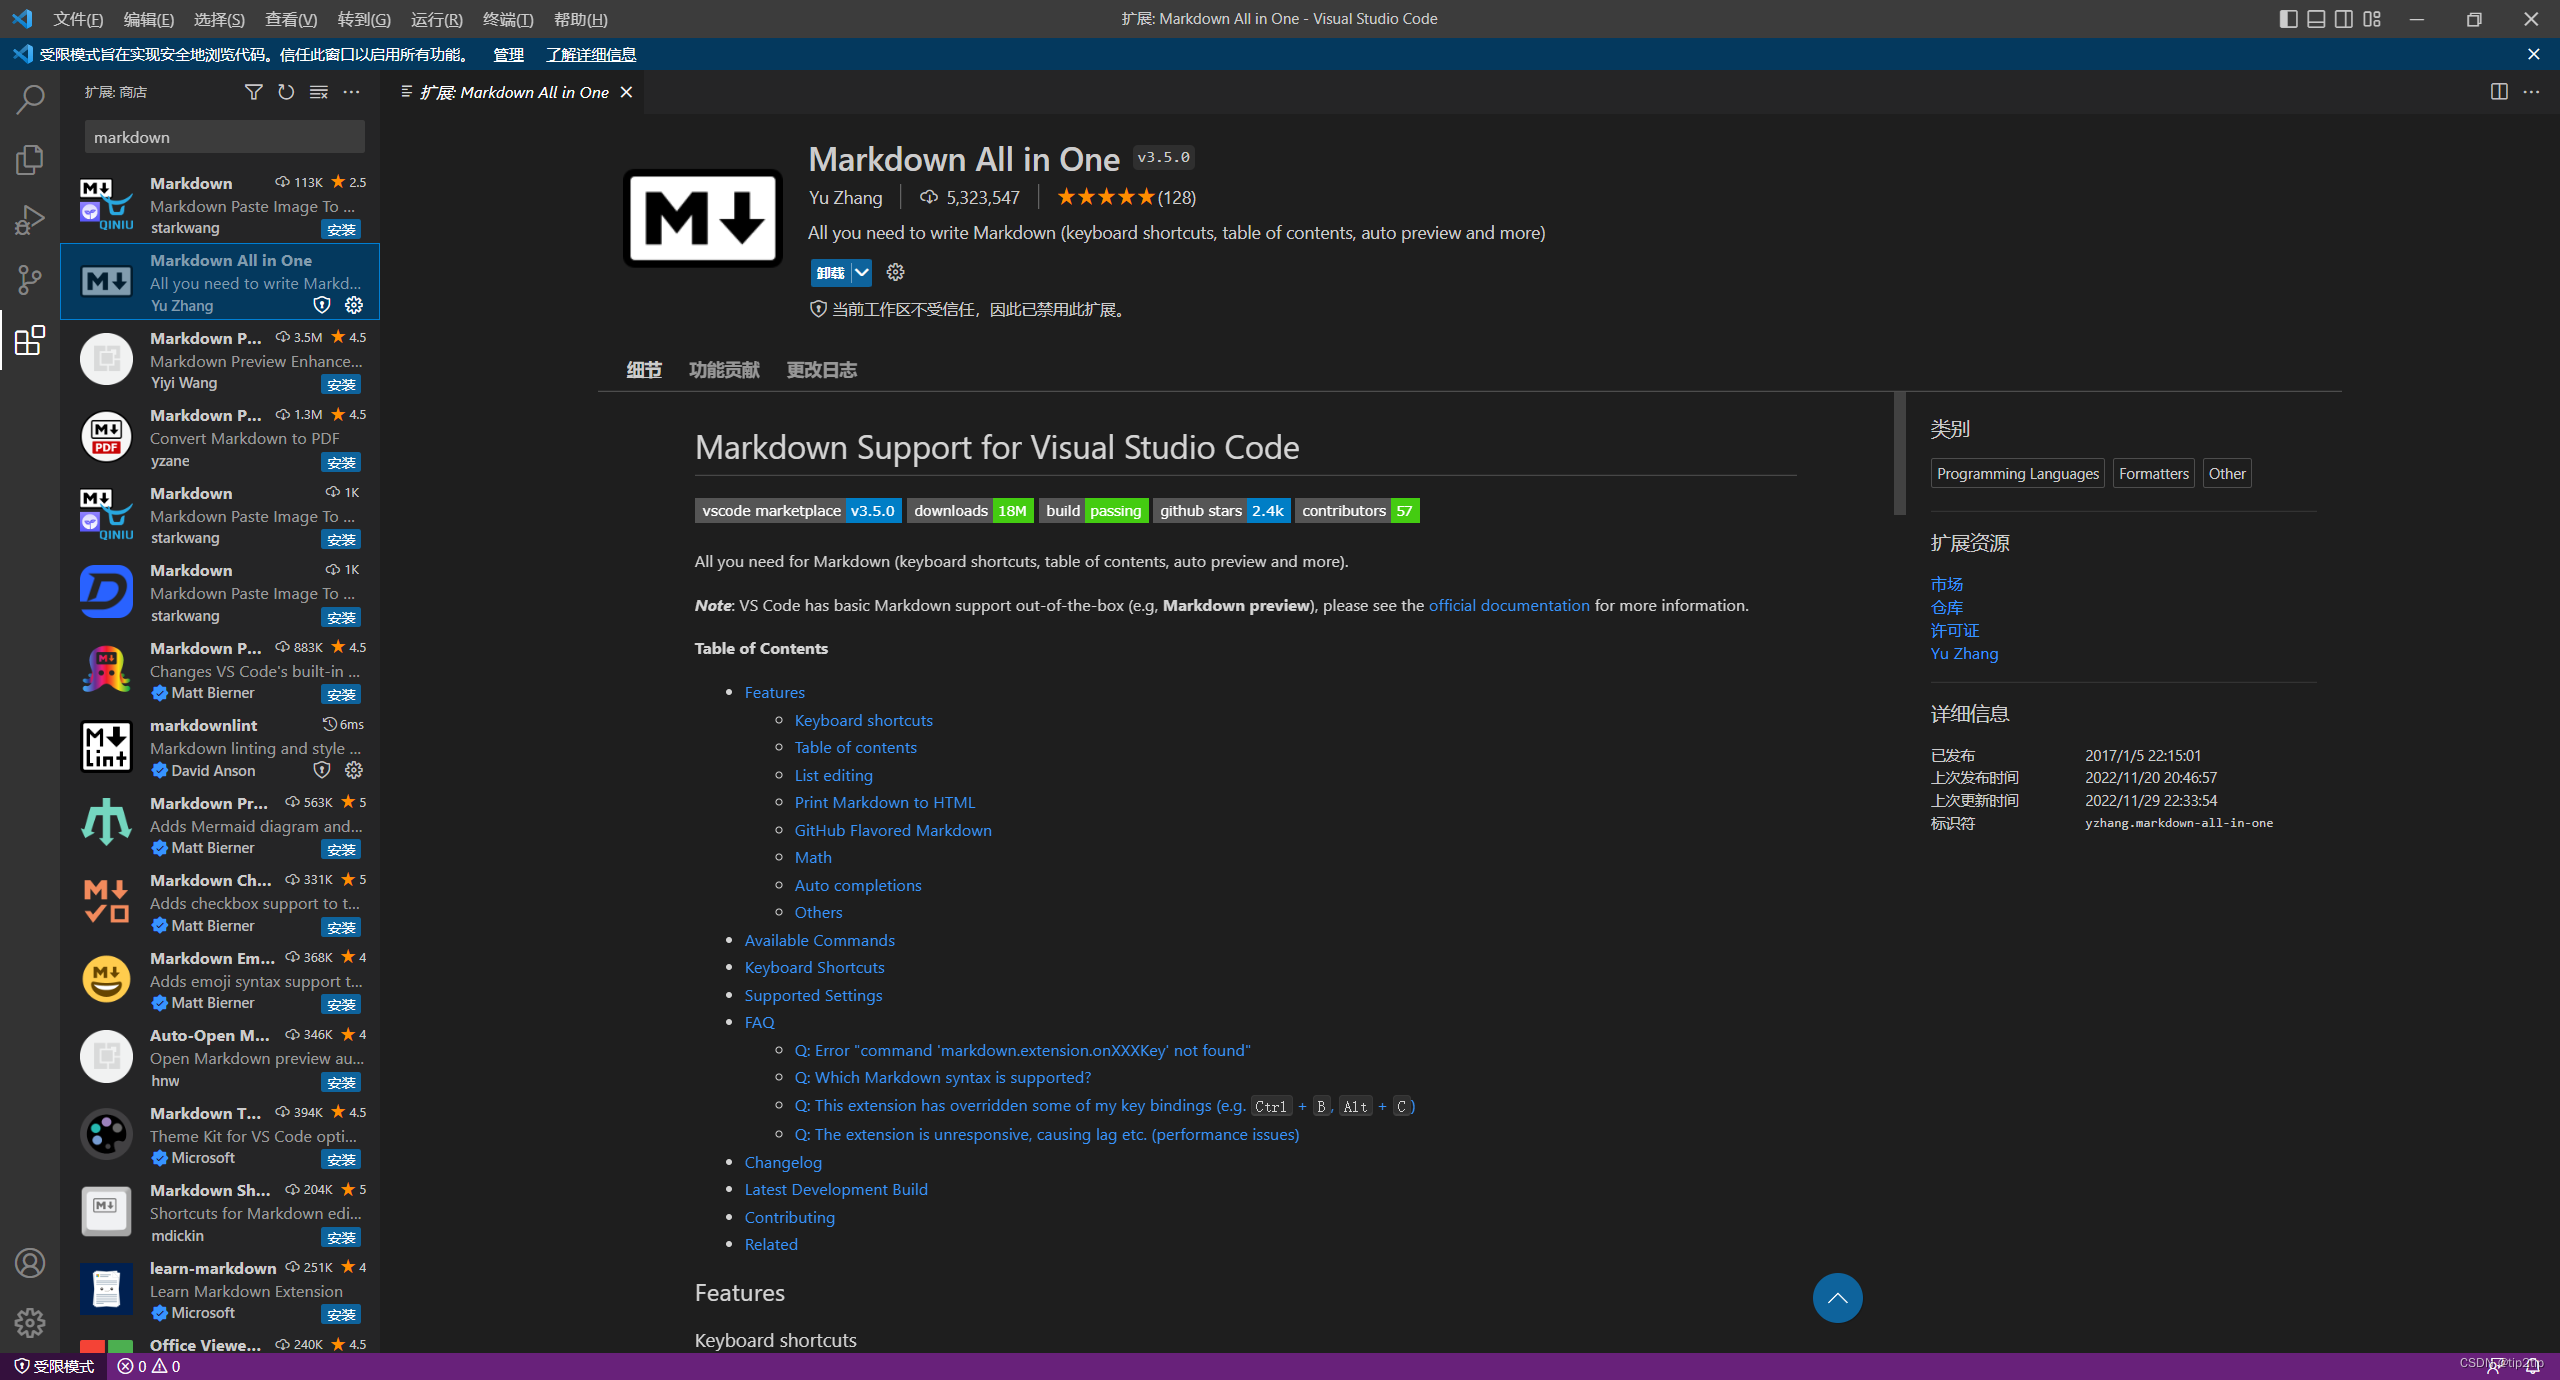The height and width of the screenshot is (1380, 2560).
Task: Click 了解详细信息 link in banner
Action: click(591, 54)
